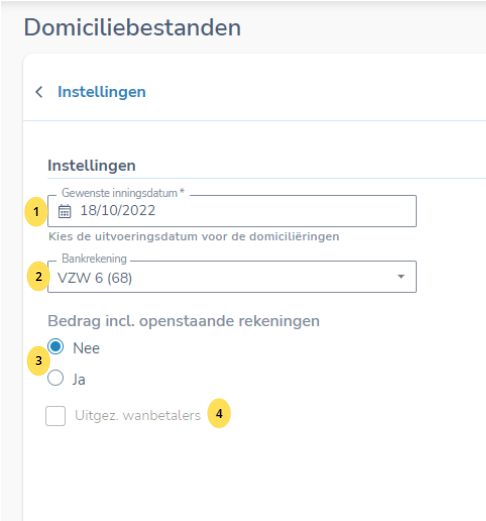Click the yellow number 2 marker
Screen dimensions: 486x521
click(38, 276)
